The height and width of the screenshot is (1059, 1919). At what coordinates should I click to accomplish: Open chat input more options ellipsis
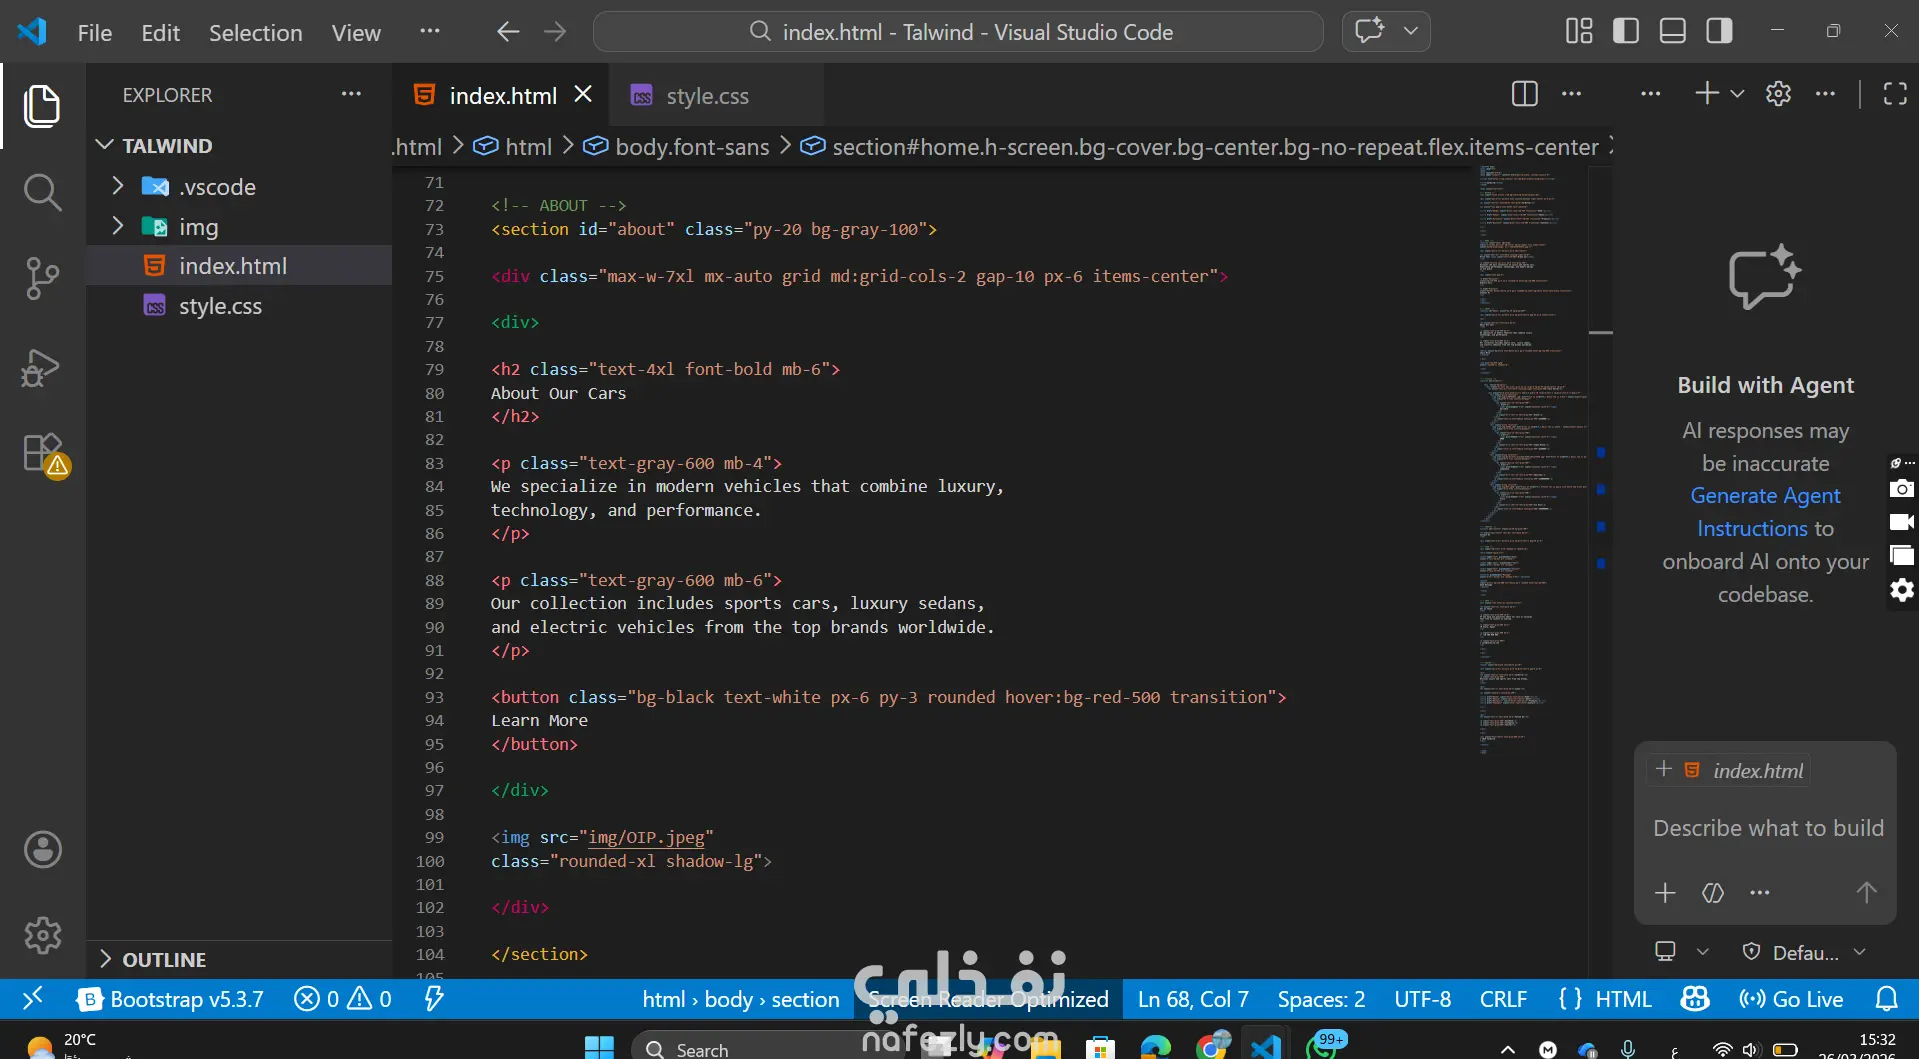tap(1760, 893)
